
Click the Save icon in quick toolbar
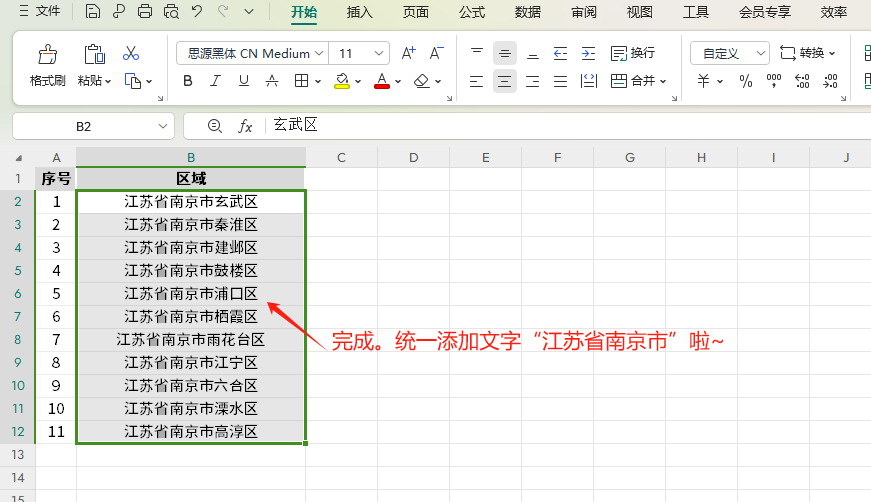coord(93,11)
